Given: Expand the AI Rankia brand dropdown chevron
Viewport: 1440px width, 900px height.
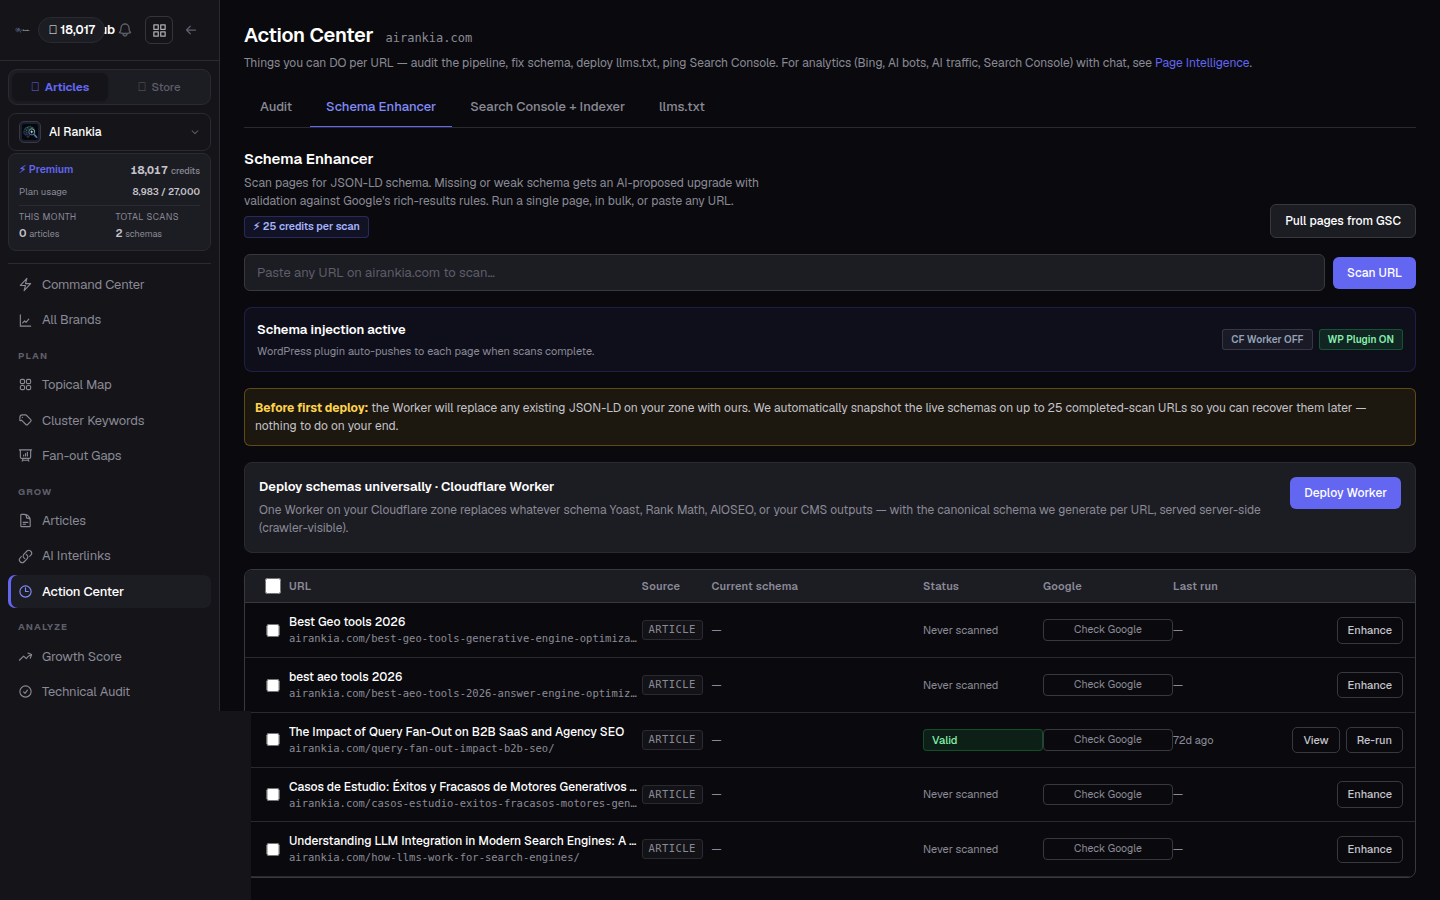Looking at the screenshot, I should (195, 132).
